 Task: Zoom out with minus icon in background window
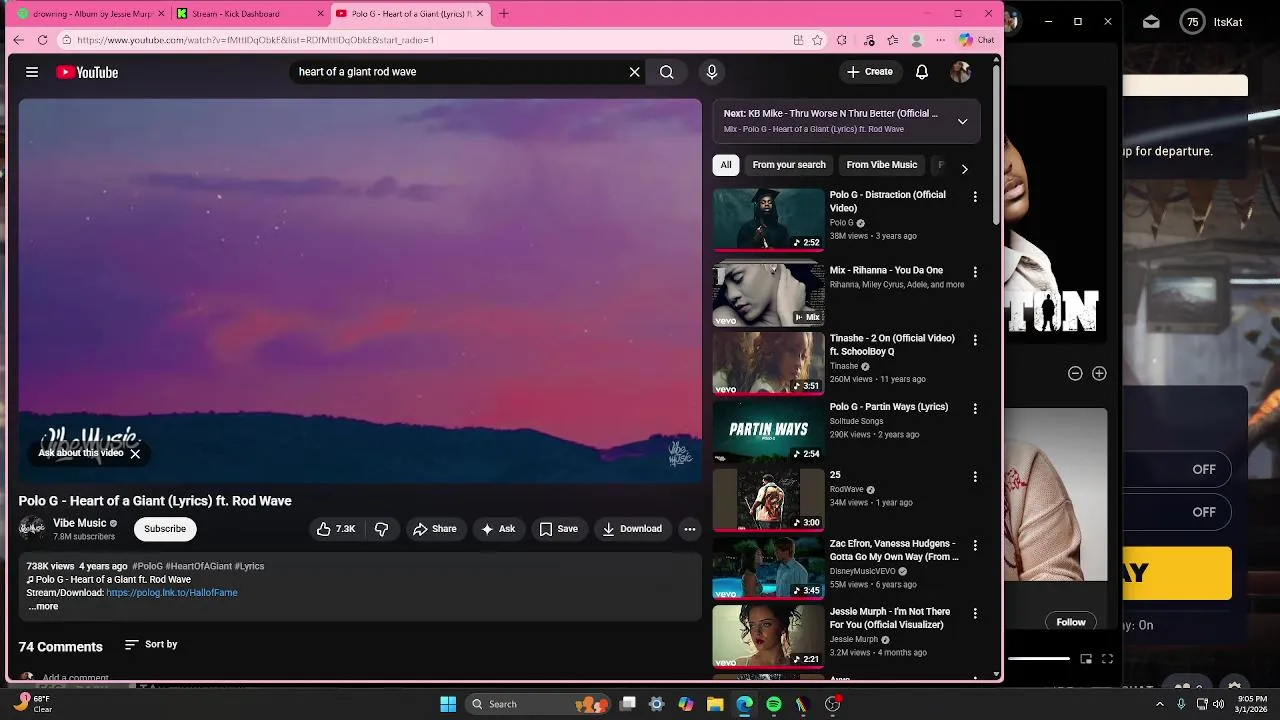[1075, 373]
